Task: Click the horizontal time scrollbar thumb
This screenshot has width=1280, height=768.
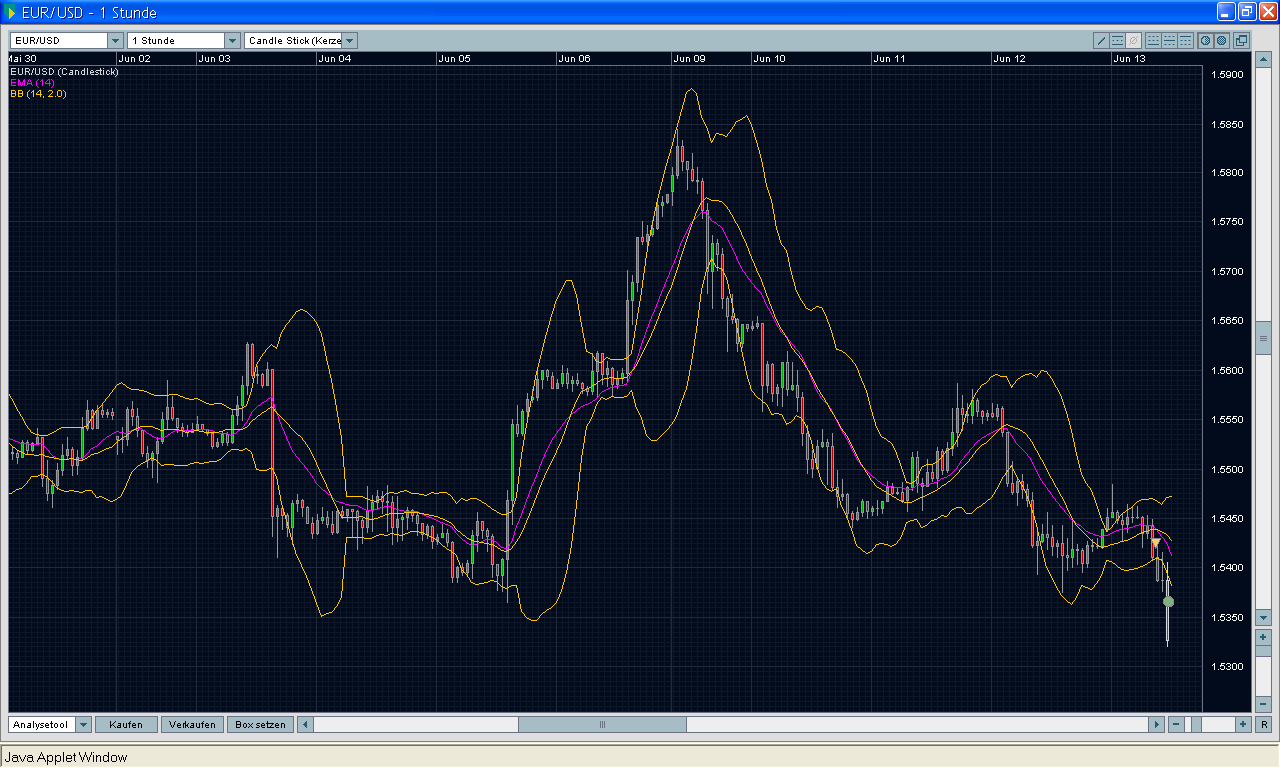Action: 602,724
